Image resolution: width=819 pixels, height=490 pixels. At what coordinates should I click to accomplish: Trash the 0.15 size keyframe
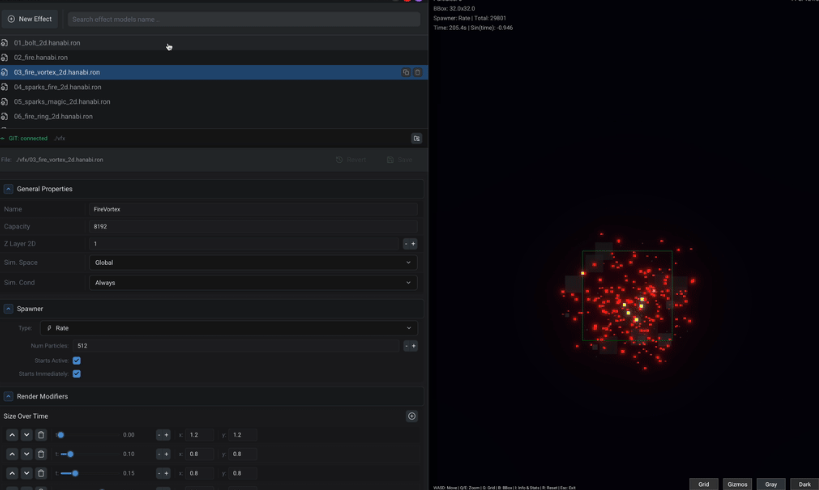41,473
